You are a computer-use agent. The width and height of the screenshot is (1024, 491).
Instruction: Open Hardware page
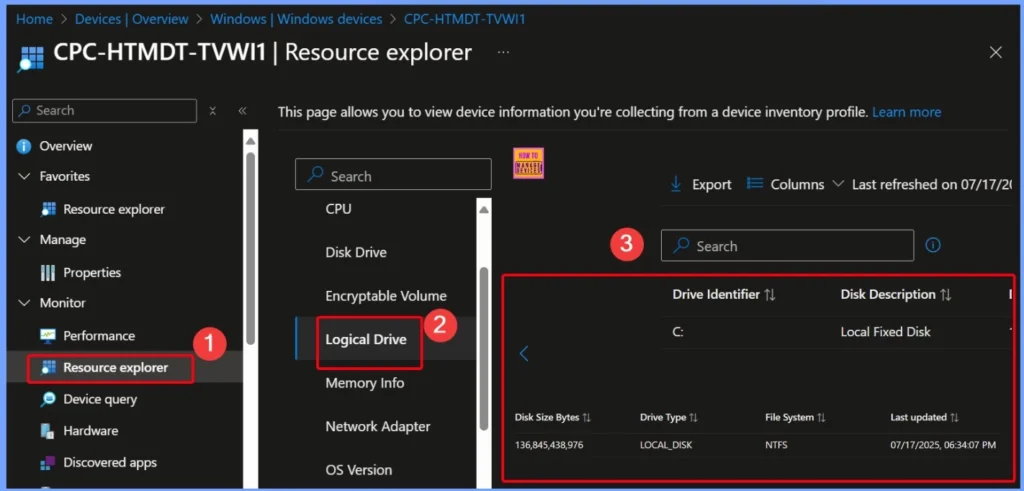[x=91, y=431]
